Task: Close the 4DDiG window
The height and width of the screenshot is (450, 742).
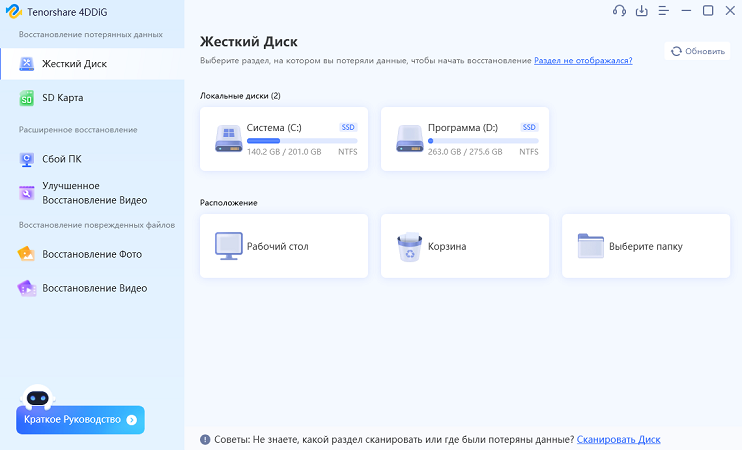Action: pyautogui.click(x=730, y=10)
